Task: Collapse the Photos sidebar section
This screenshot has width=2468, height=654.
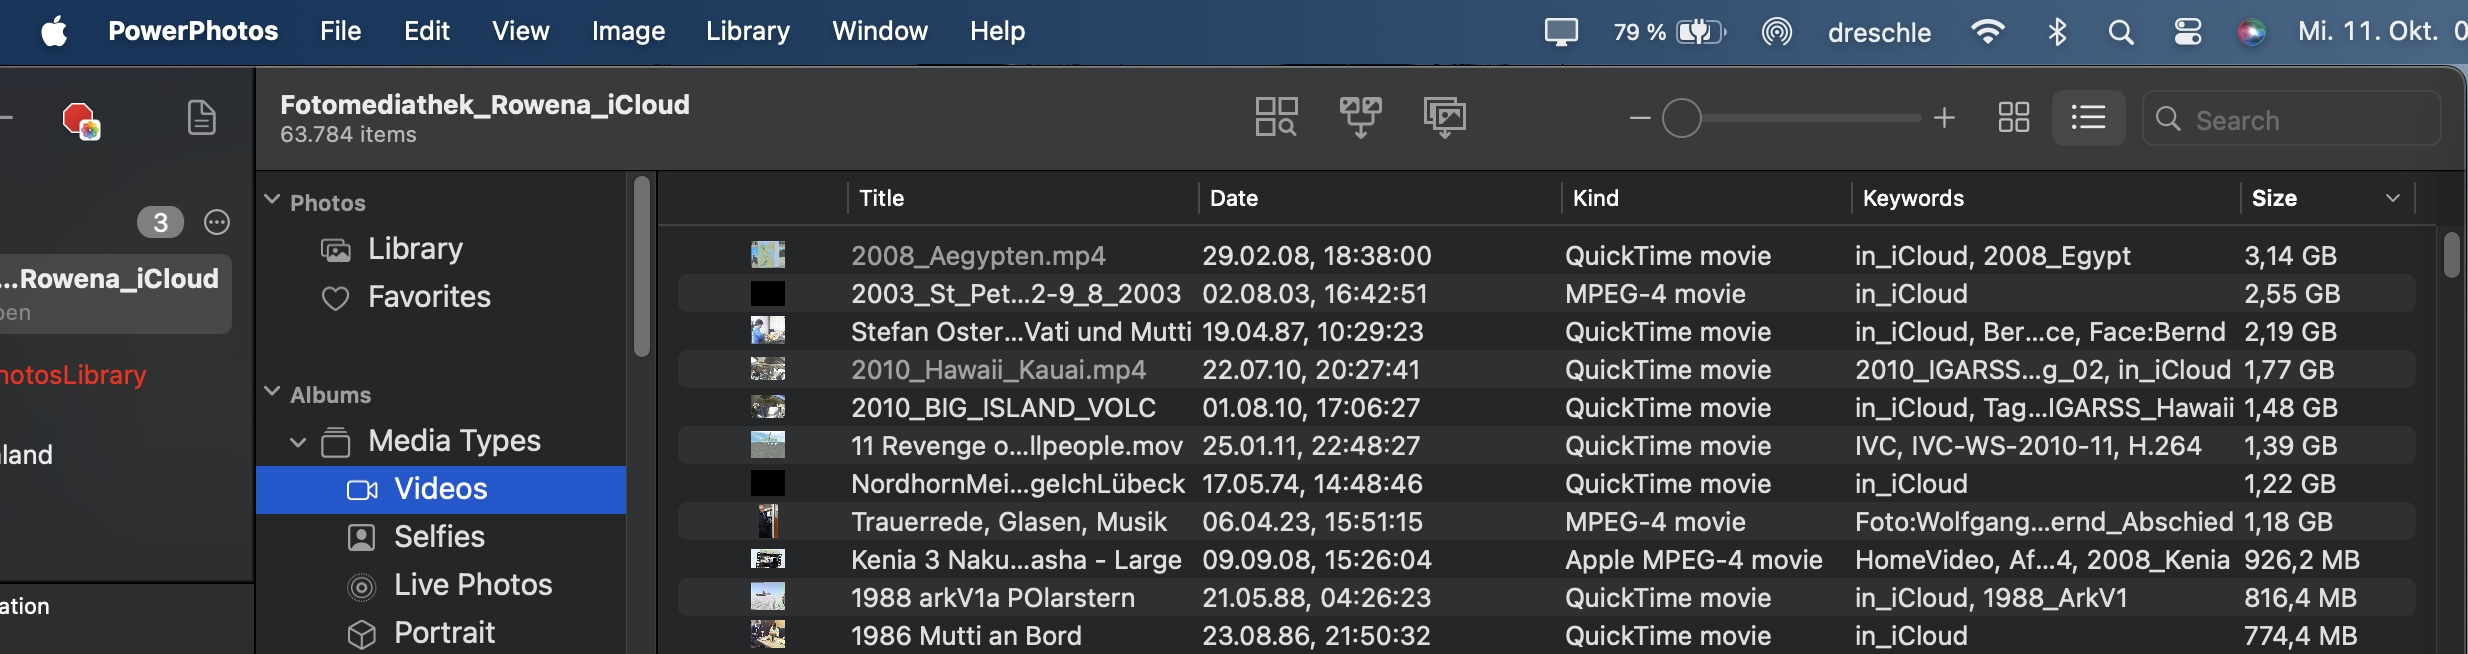Action: point(272,200)
